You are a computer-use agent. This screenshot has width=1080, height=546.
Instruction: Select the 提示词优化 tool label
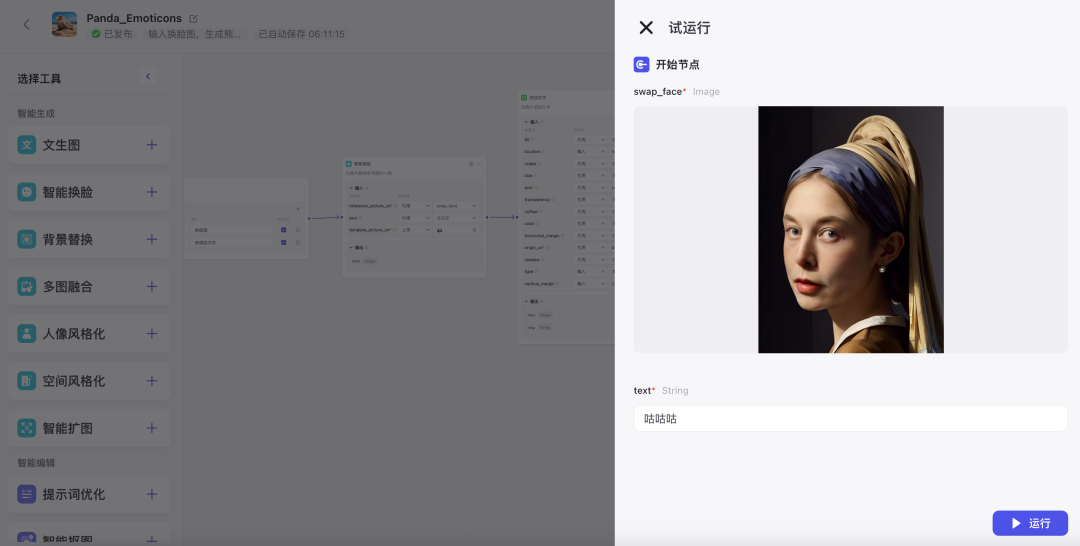pos(74,494)
